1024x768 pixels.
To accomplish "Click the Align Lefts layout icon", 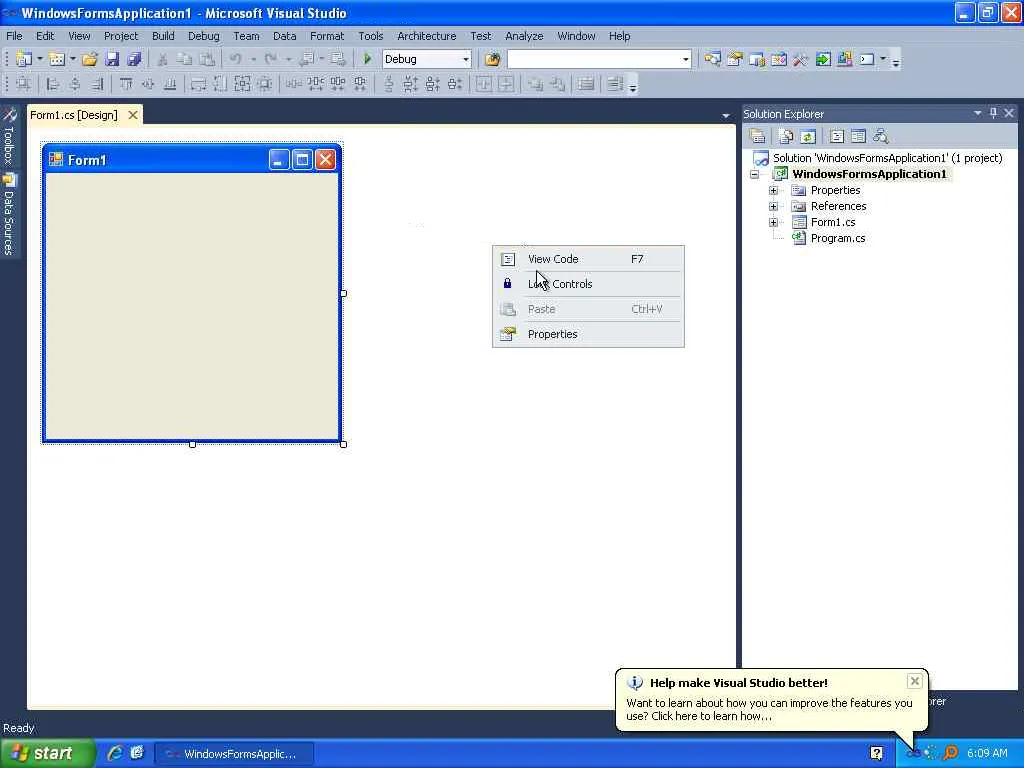I will [53, 84].
